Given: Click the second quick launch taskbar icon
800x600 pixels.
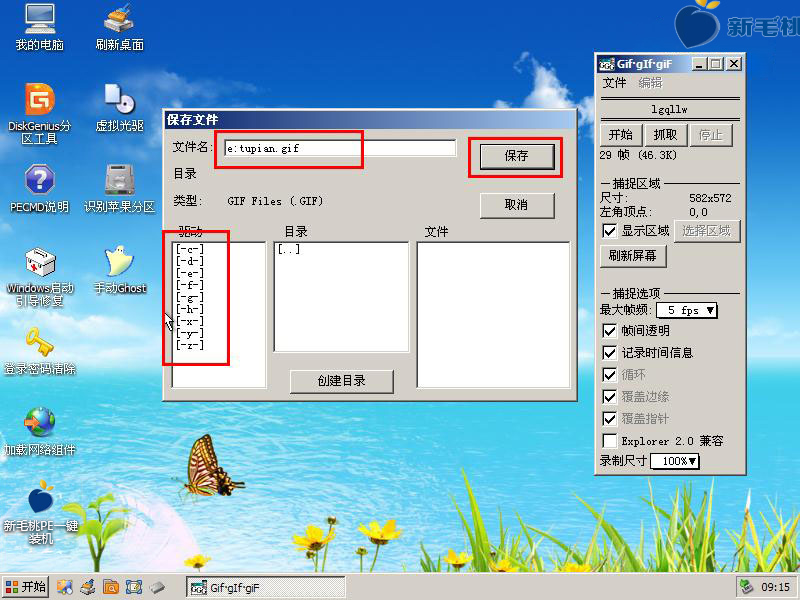Looking at the screenshot, I should pos(88,587).
